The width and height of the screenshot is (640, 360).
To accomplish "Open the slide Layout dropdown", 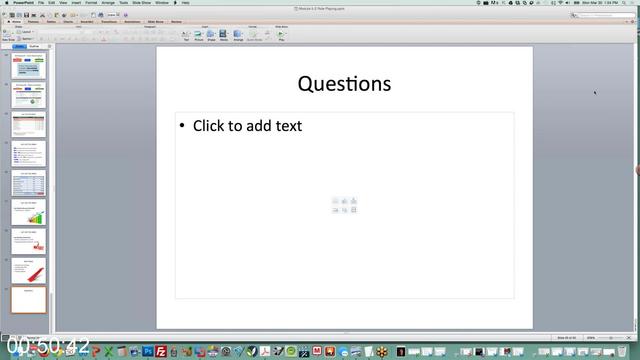I will pos(25,31).
